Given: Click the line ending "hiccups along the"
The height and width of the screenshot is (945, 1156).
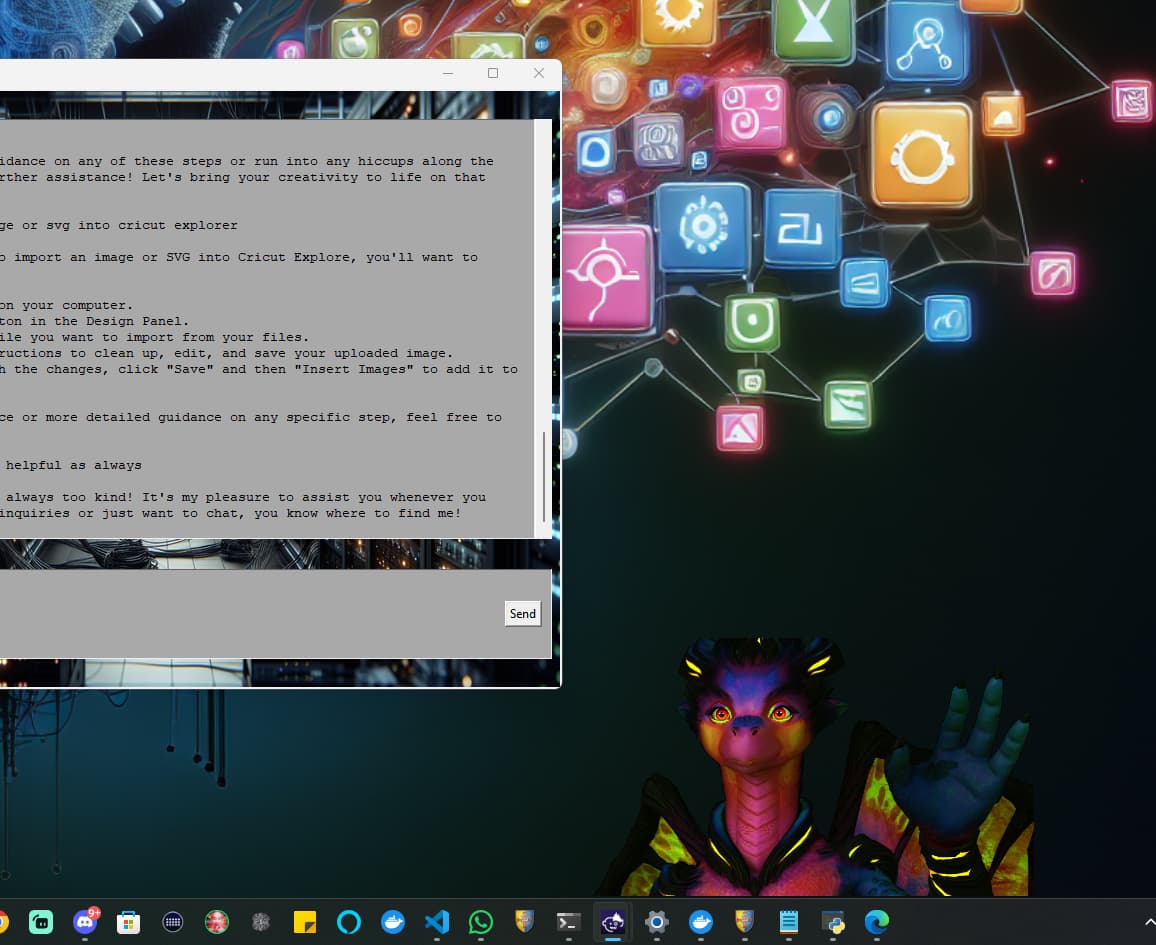Looking at the screenshot, I should pyautogui.click(x=247, y=161).
